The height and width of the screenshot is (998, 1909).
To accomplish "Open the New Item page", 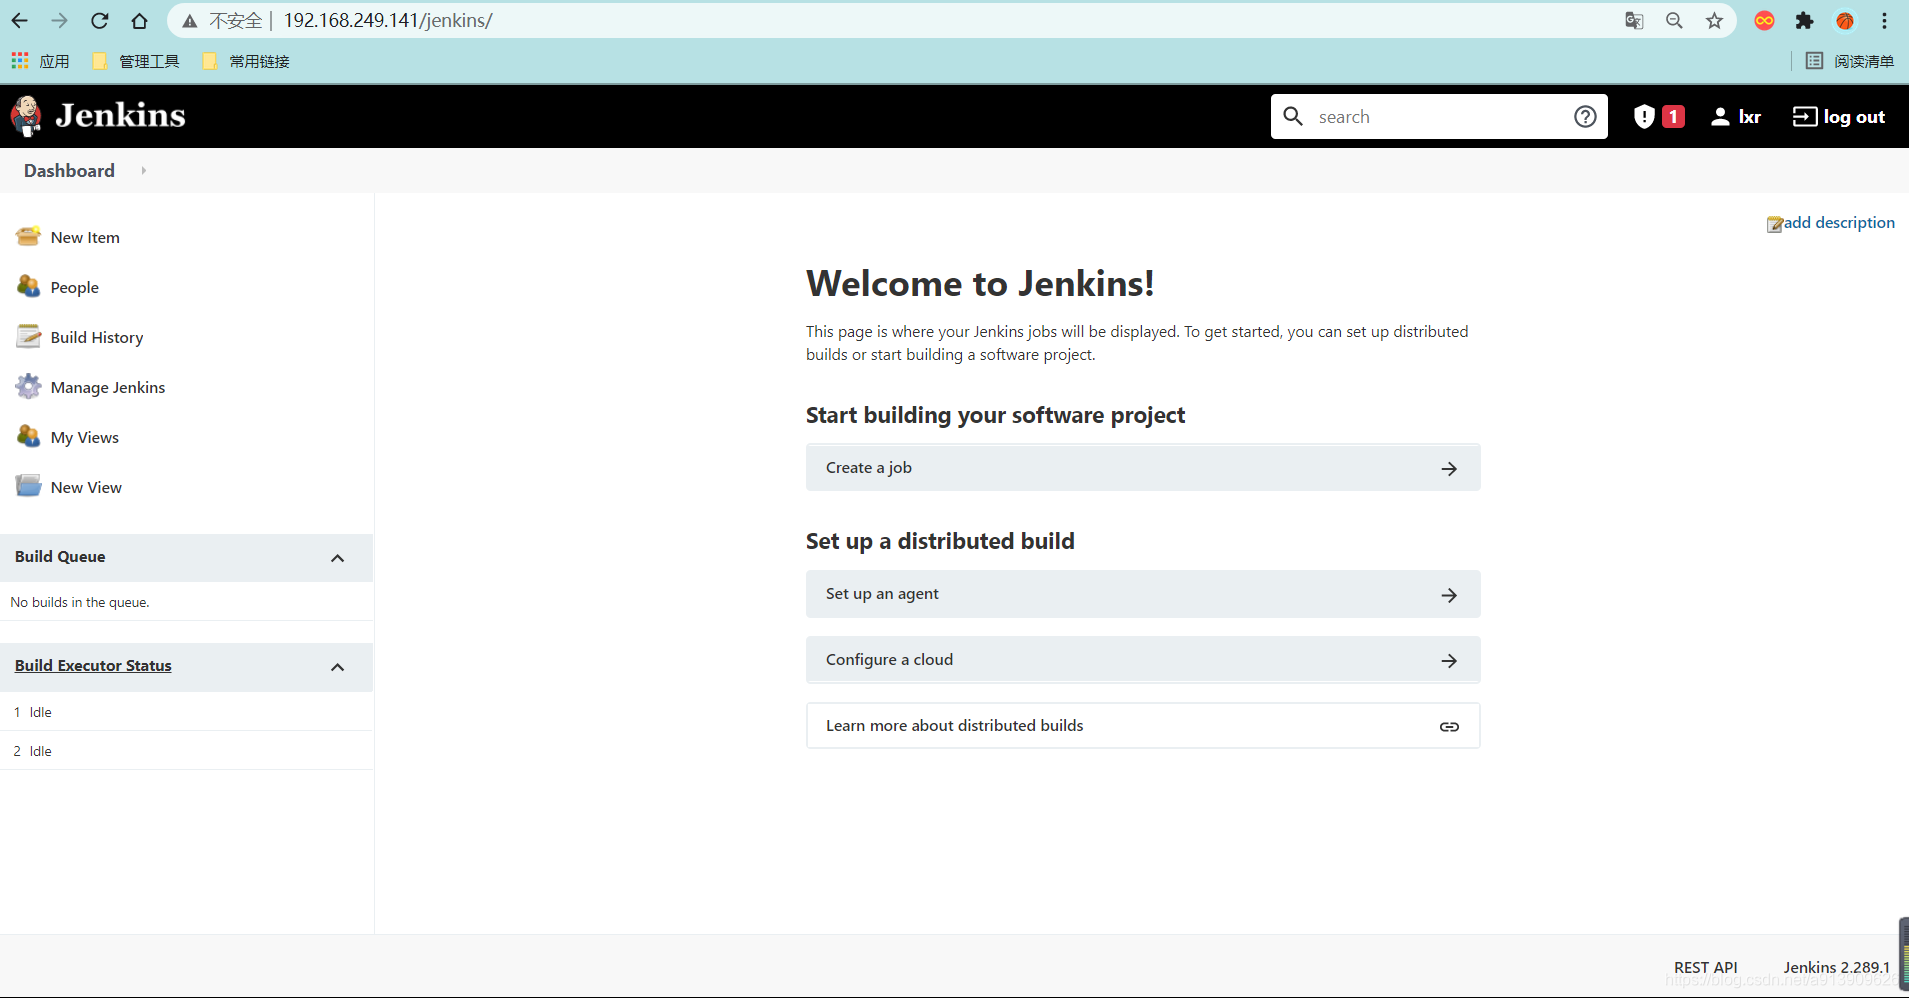I will click(85, 238).
